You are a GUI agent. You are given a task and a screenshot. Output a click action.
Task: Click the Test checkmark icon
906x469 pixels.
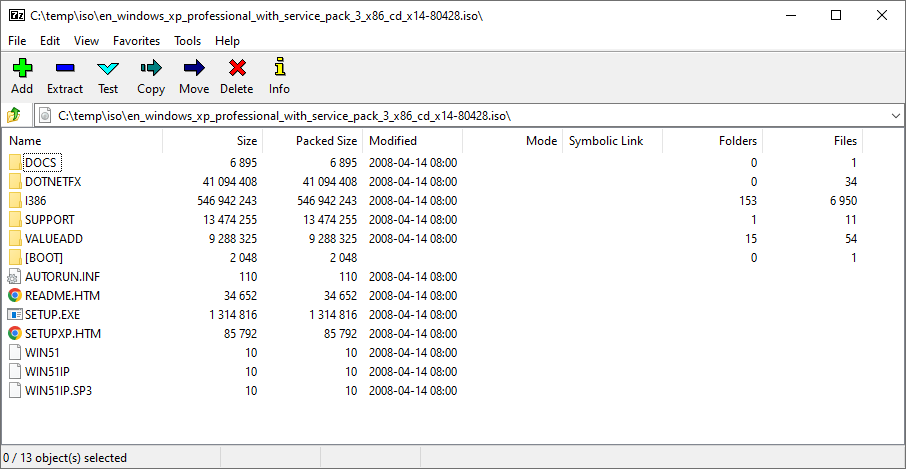point(107,69)
